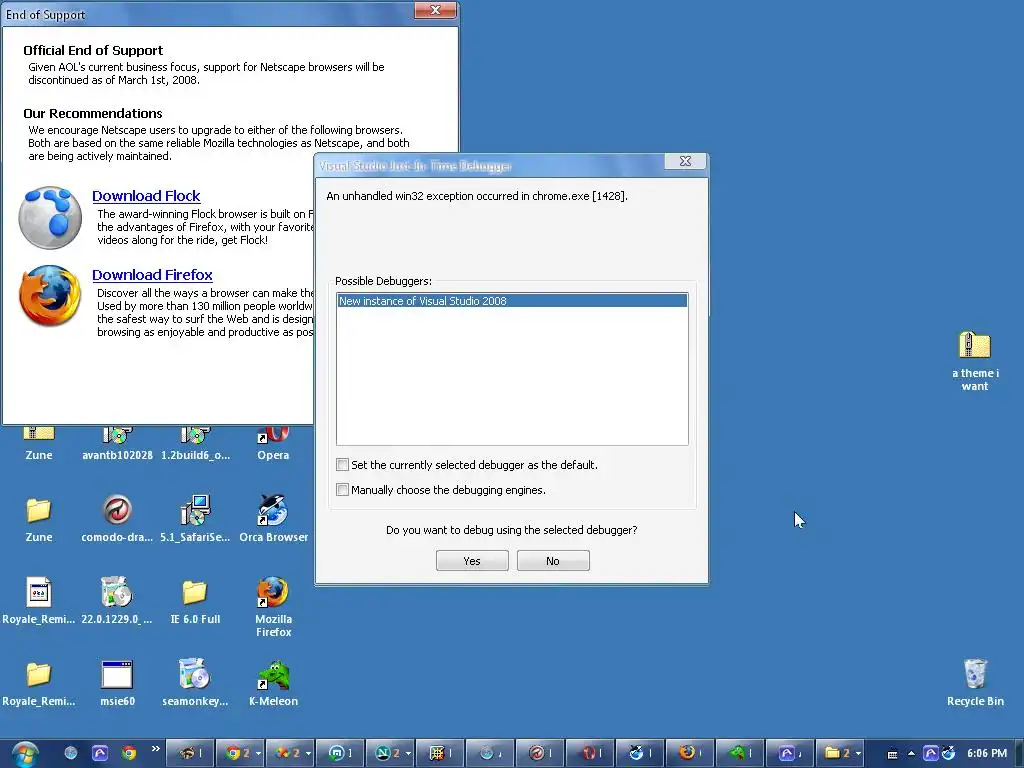Switch to the Maxthon taskbar button
The image size is (1024, 768).
pyautogui.click(x=339, y=753)
